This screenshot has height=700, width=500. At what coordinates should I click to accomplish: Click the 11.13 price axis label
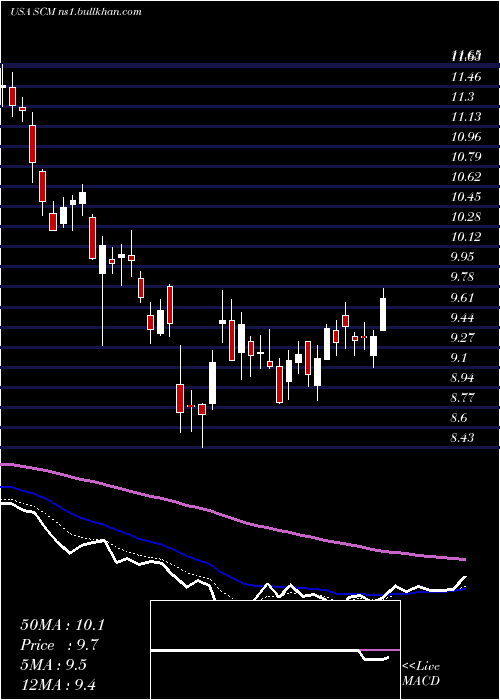click(x=466, y=117)
